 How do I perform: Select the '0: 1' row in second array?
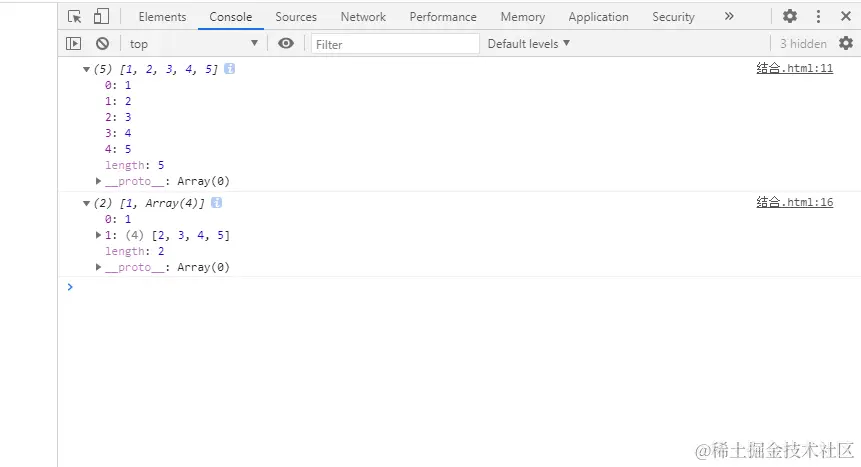(118, 219)
